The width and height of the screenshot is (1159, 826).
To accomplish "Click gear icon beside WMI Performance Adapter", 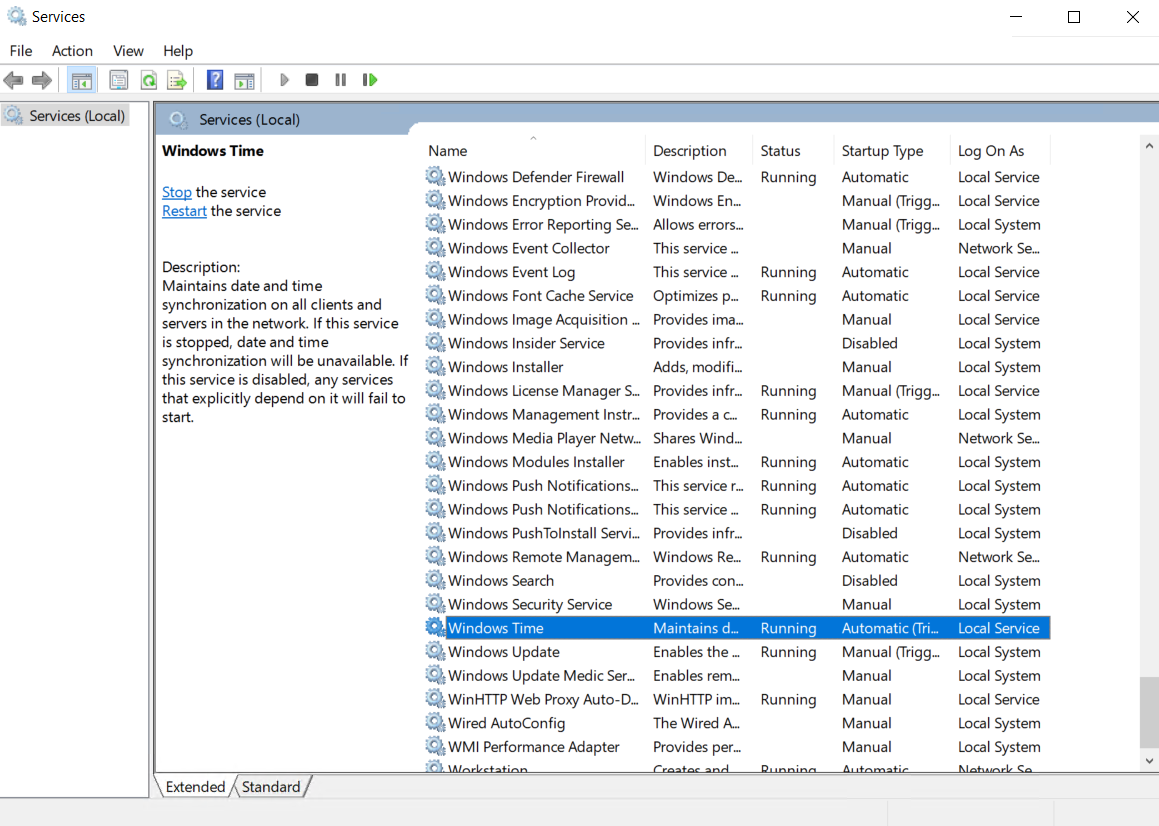I will [435, 746].
